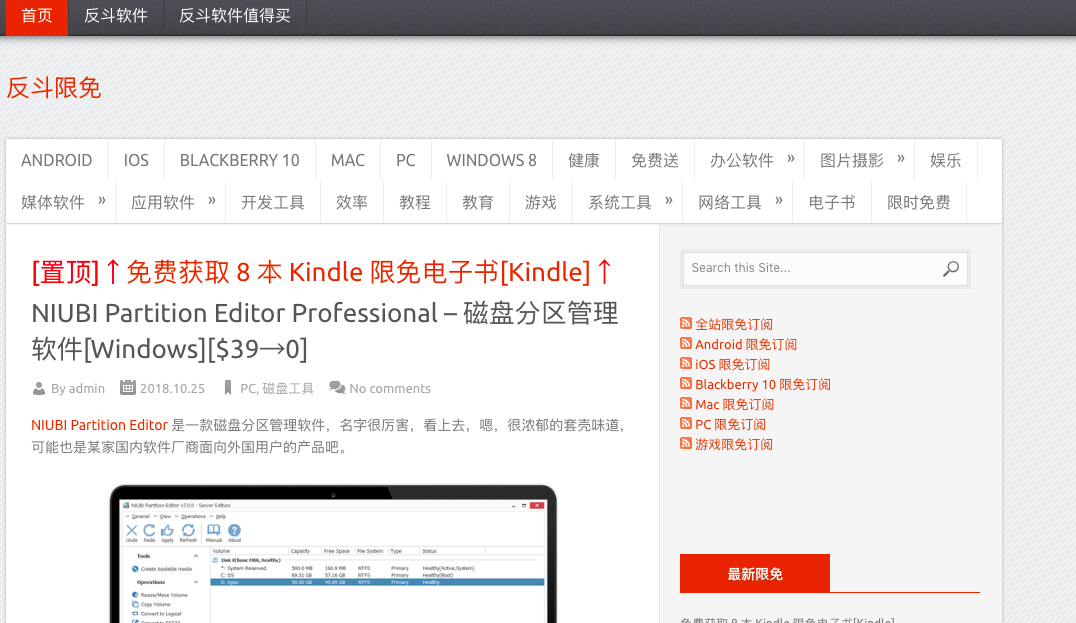Open the 健康 category
The height and width of the screenshot is (623, 1076).
click(x=584, y=161)
